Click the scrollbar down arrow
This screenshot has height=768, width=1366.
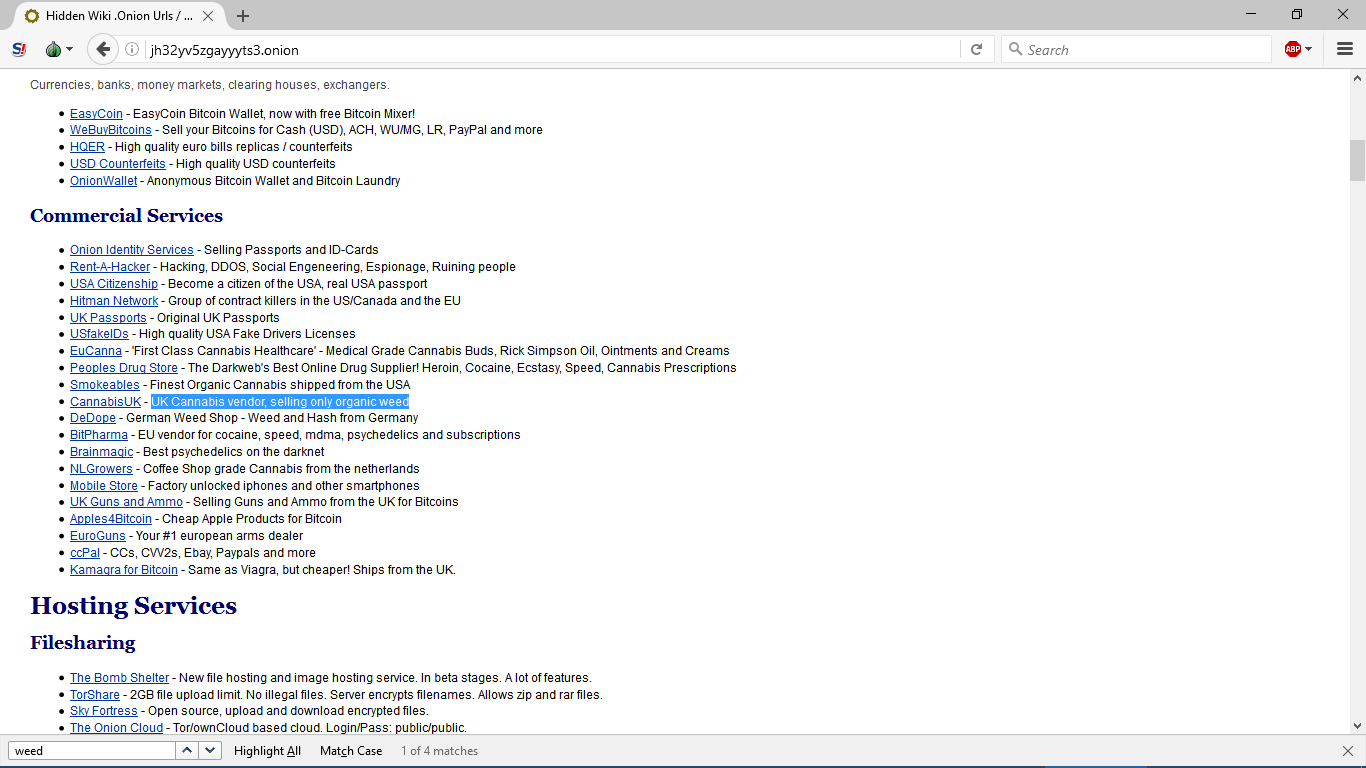(1357, 726)
